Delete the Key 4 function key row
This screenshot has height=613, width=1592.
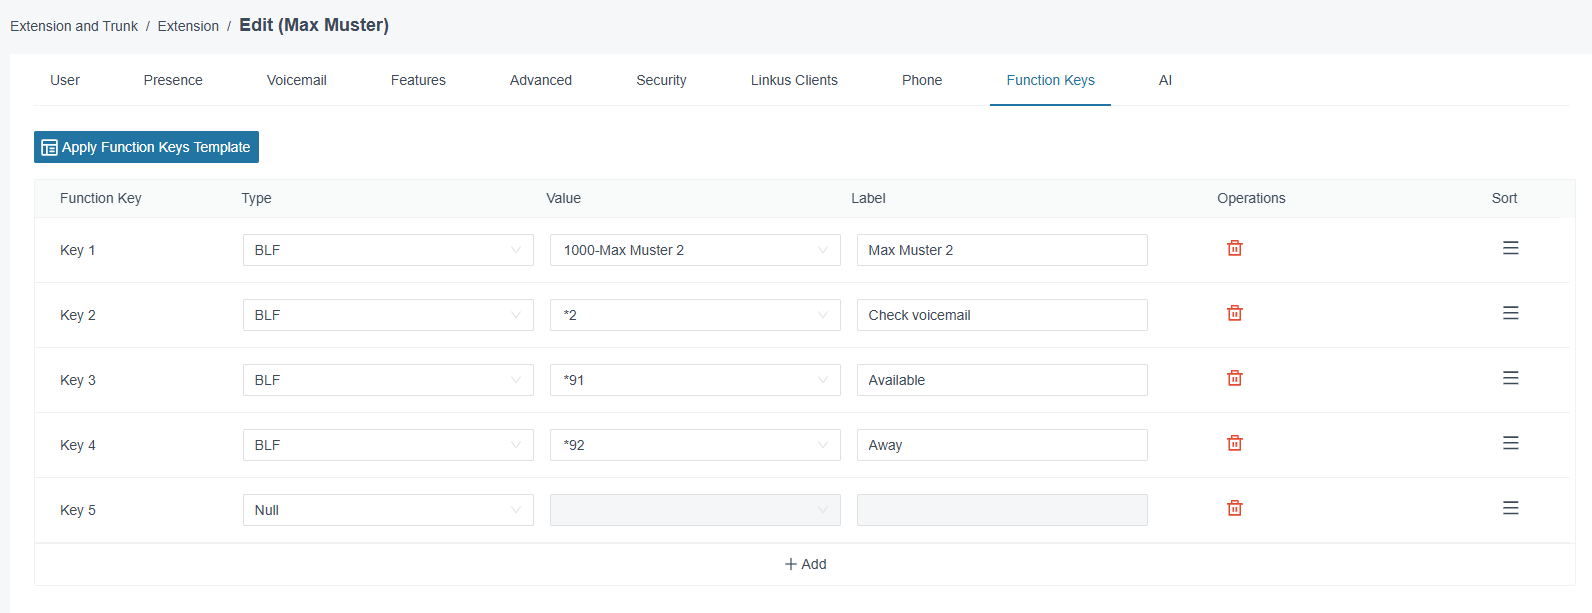coord(1235,443)
